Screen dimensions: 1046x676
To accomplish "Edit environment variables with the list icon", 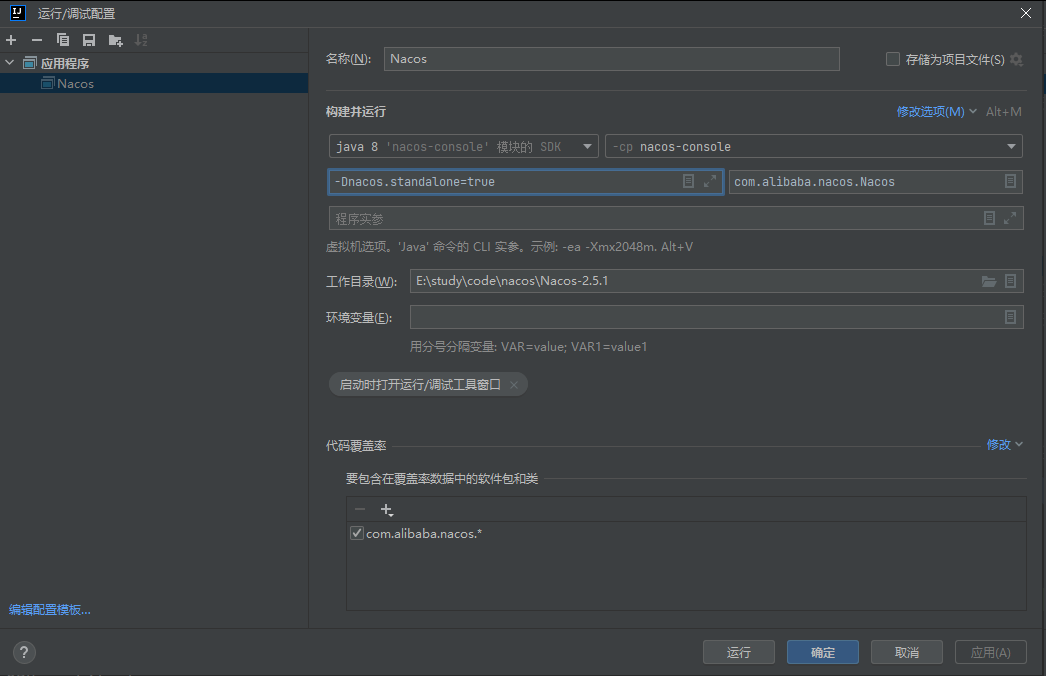I will (x=1010, y=317).
